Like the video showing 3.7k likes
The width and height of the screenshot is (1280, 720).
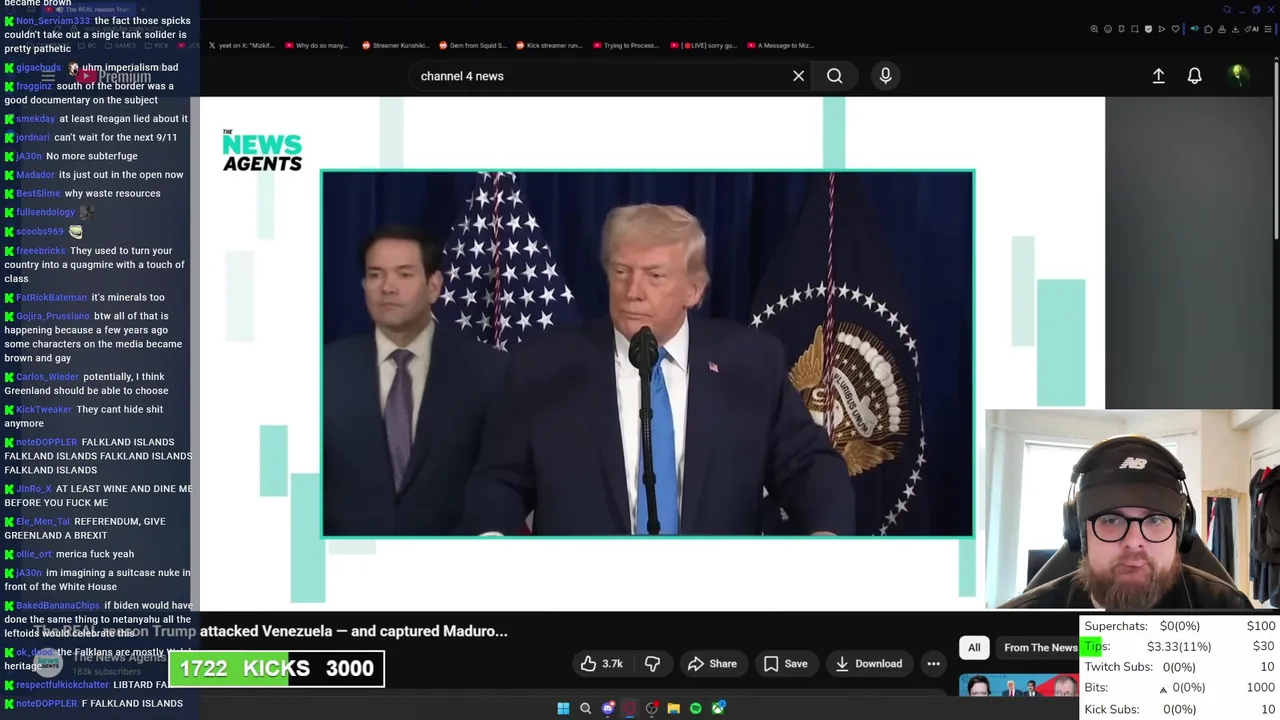pyautogui.click(x=602, y=663)
